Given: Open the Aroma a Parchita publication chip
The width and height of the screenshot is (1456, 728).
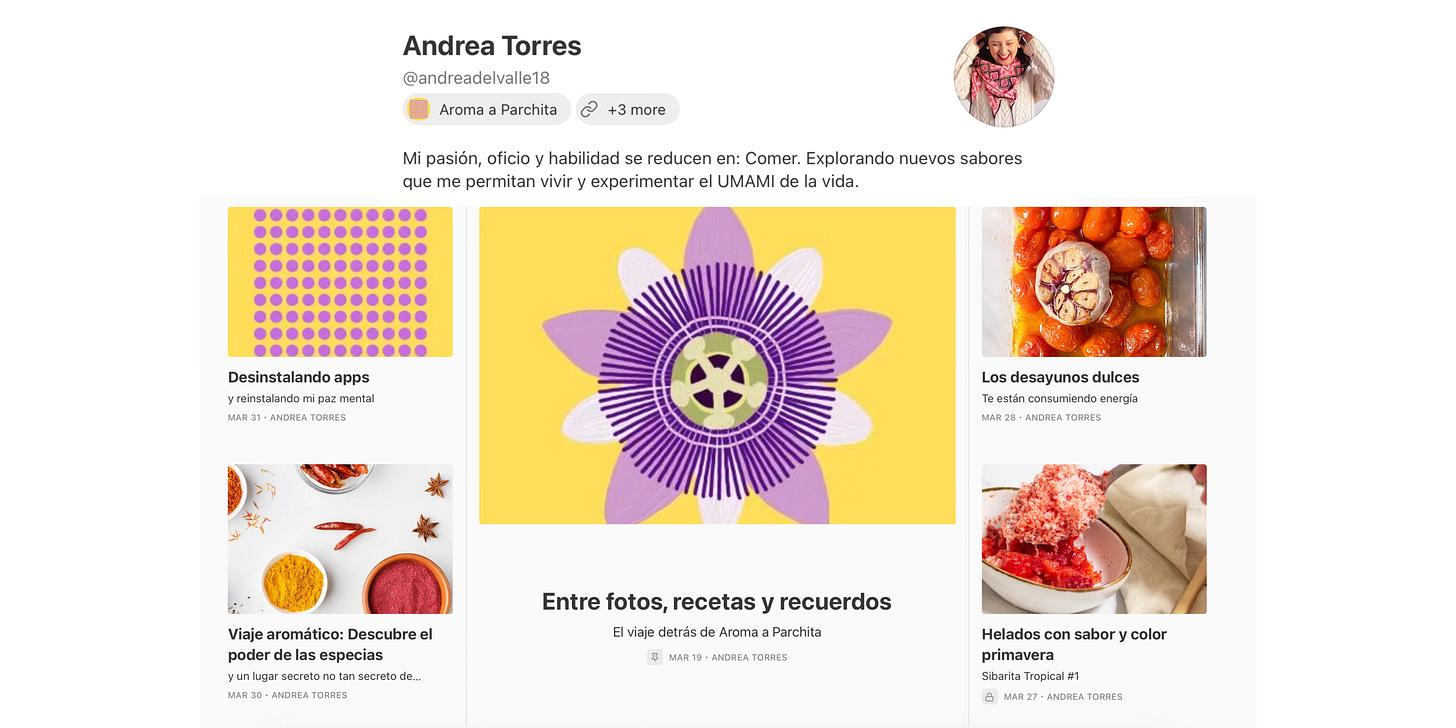Looking at the screenshot, I should coord(487,109).
